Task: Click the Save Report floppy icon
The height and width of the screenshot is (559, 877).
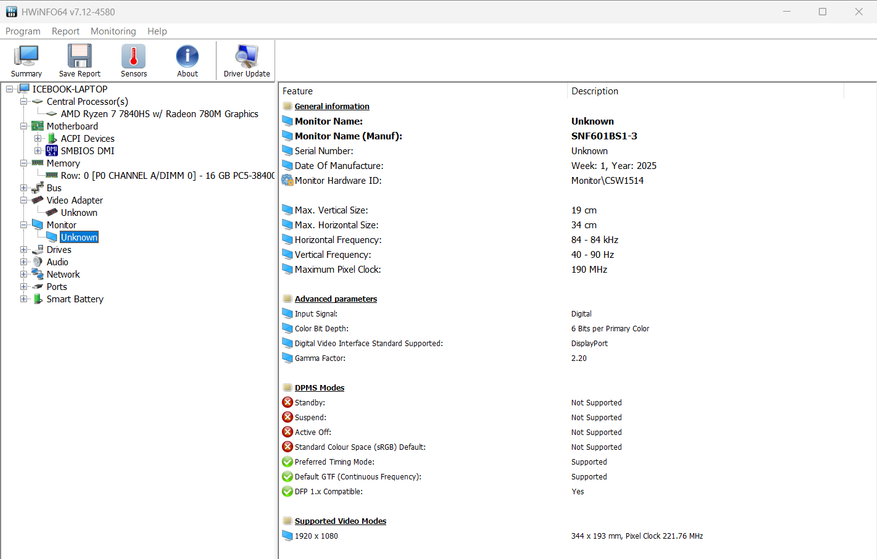Action: [79, 60]
